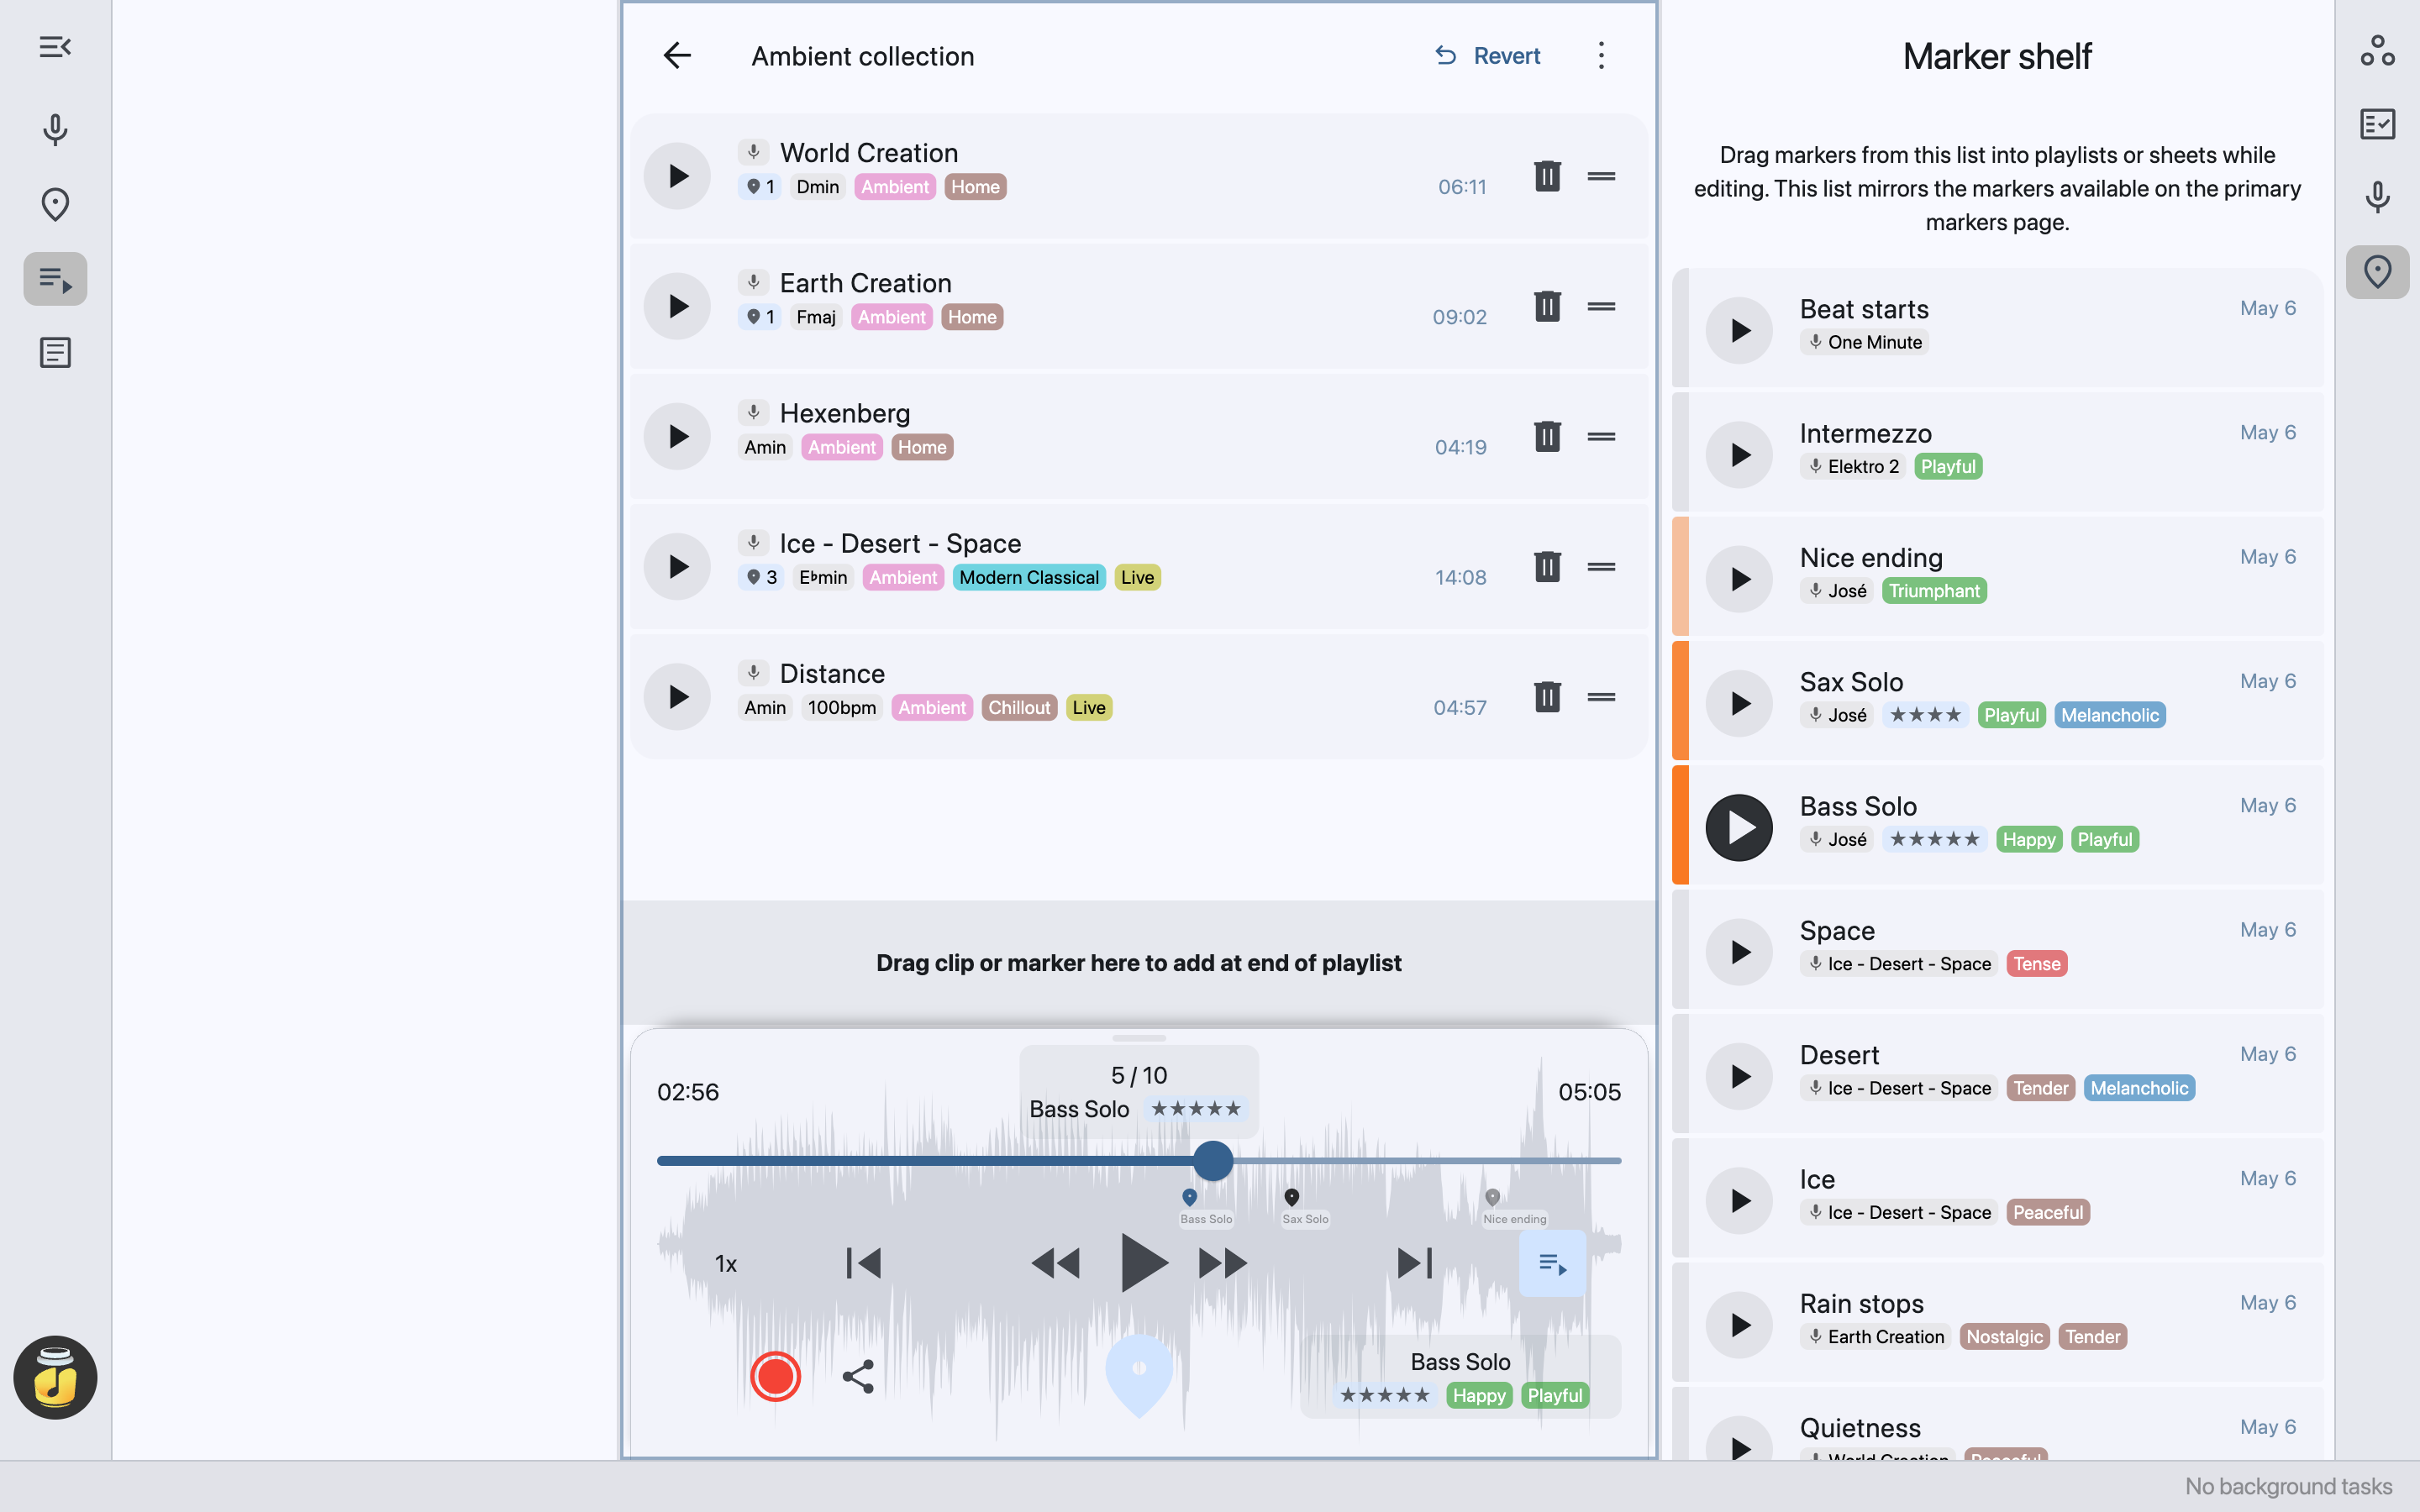Viewport: 2420px width, 1512px height.
Task: Jump to the Bass Solo timeline marker
Action: 1189,1197
